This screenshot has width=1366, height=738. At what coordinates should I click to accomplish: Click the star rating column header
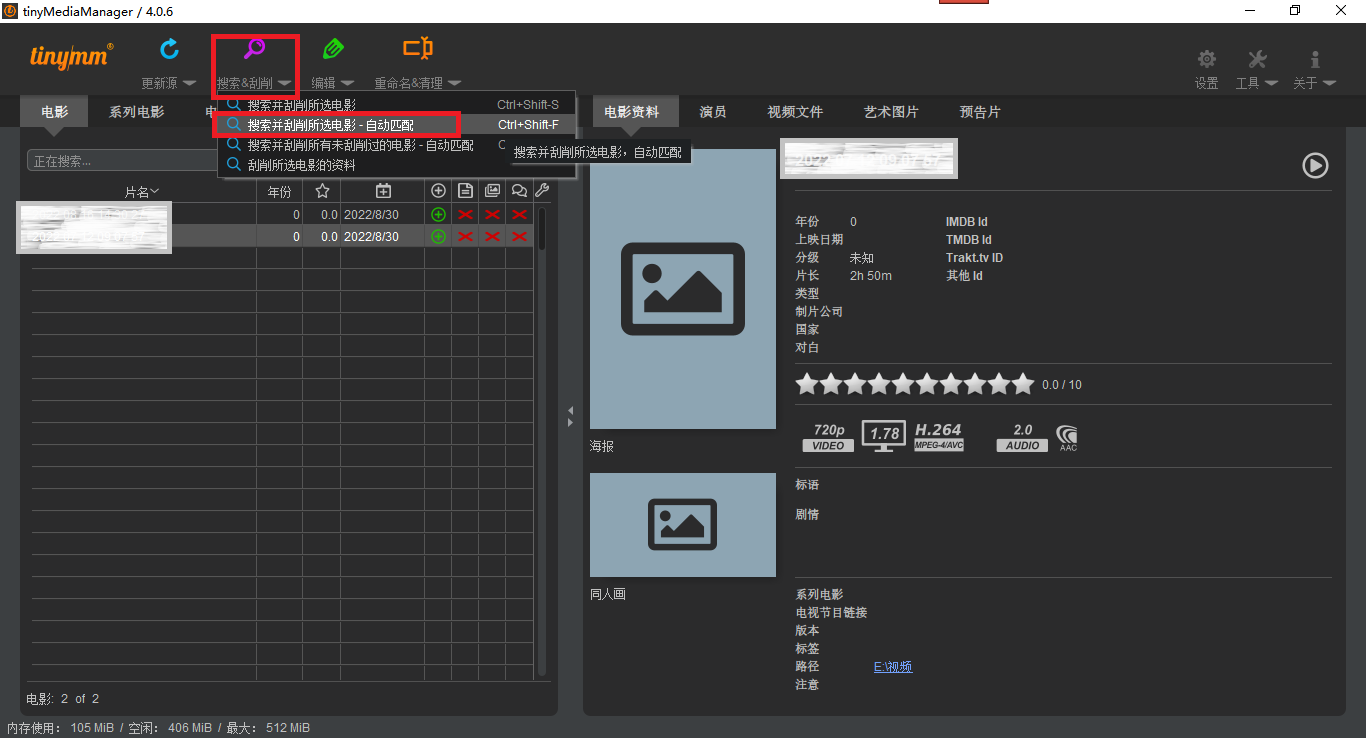tap(322, 190)
